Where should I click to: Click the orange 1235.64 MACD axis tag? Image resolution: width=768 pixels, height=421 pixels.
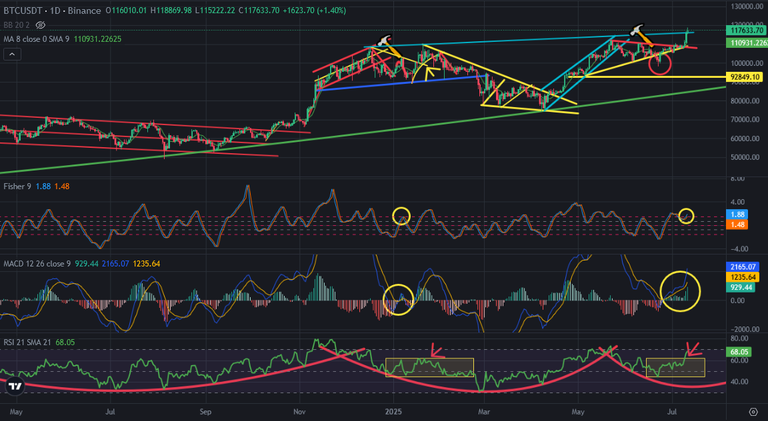click(743, 277)
